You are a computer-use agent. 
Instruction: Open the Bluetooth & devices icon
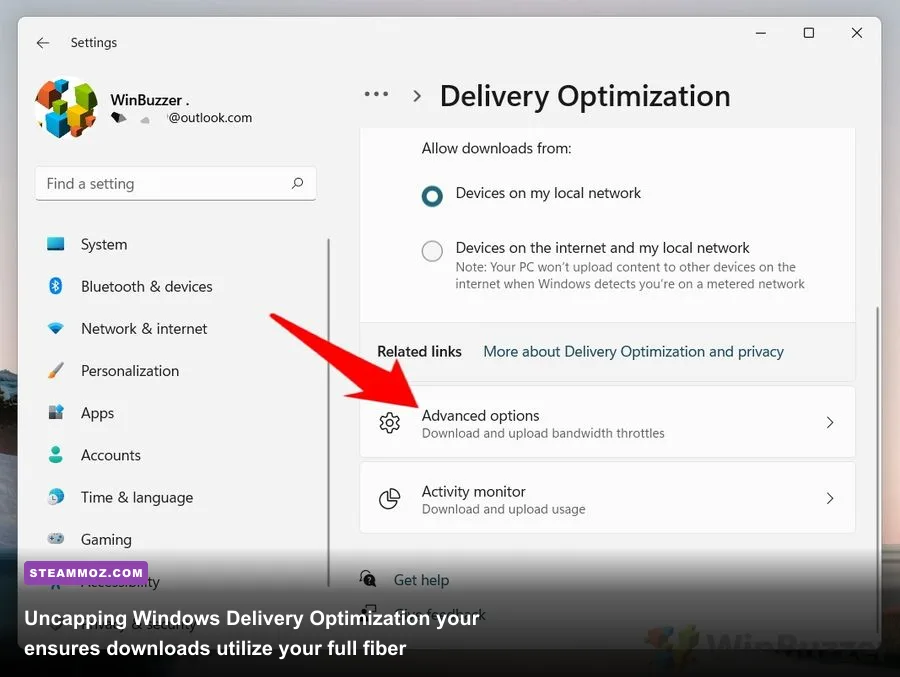click(56, 286)
